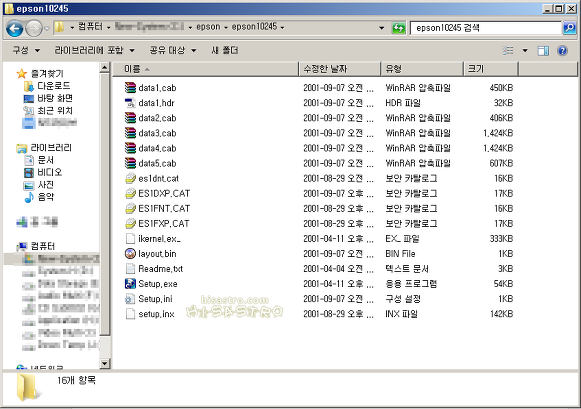Sort by 수정한 날짜 column header
Viewport: 581px width, 409px height.
pyautogui.click(x=340, y=69)
